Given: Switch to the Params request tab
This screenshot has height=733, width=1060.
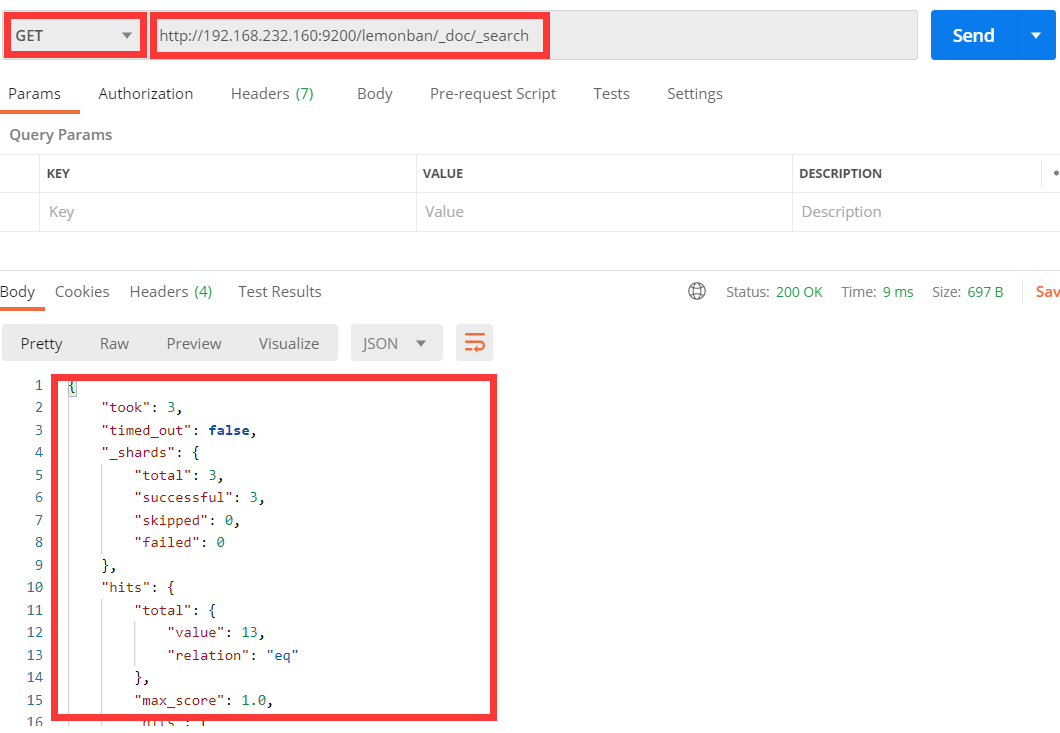Looking at the screenshot, I should coord(34,94).
